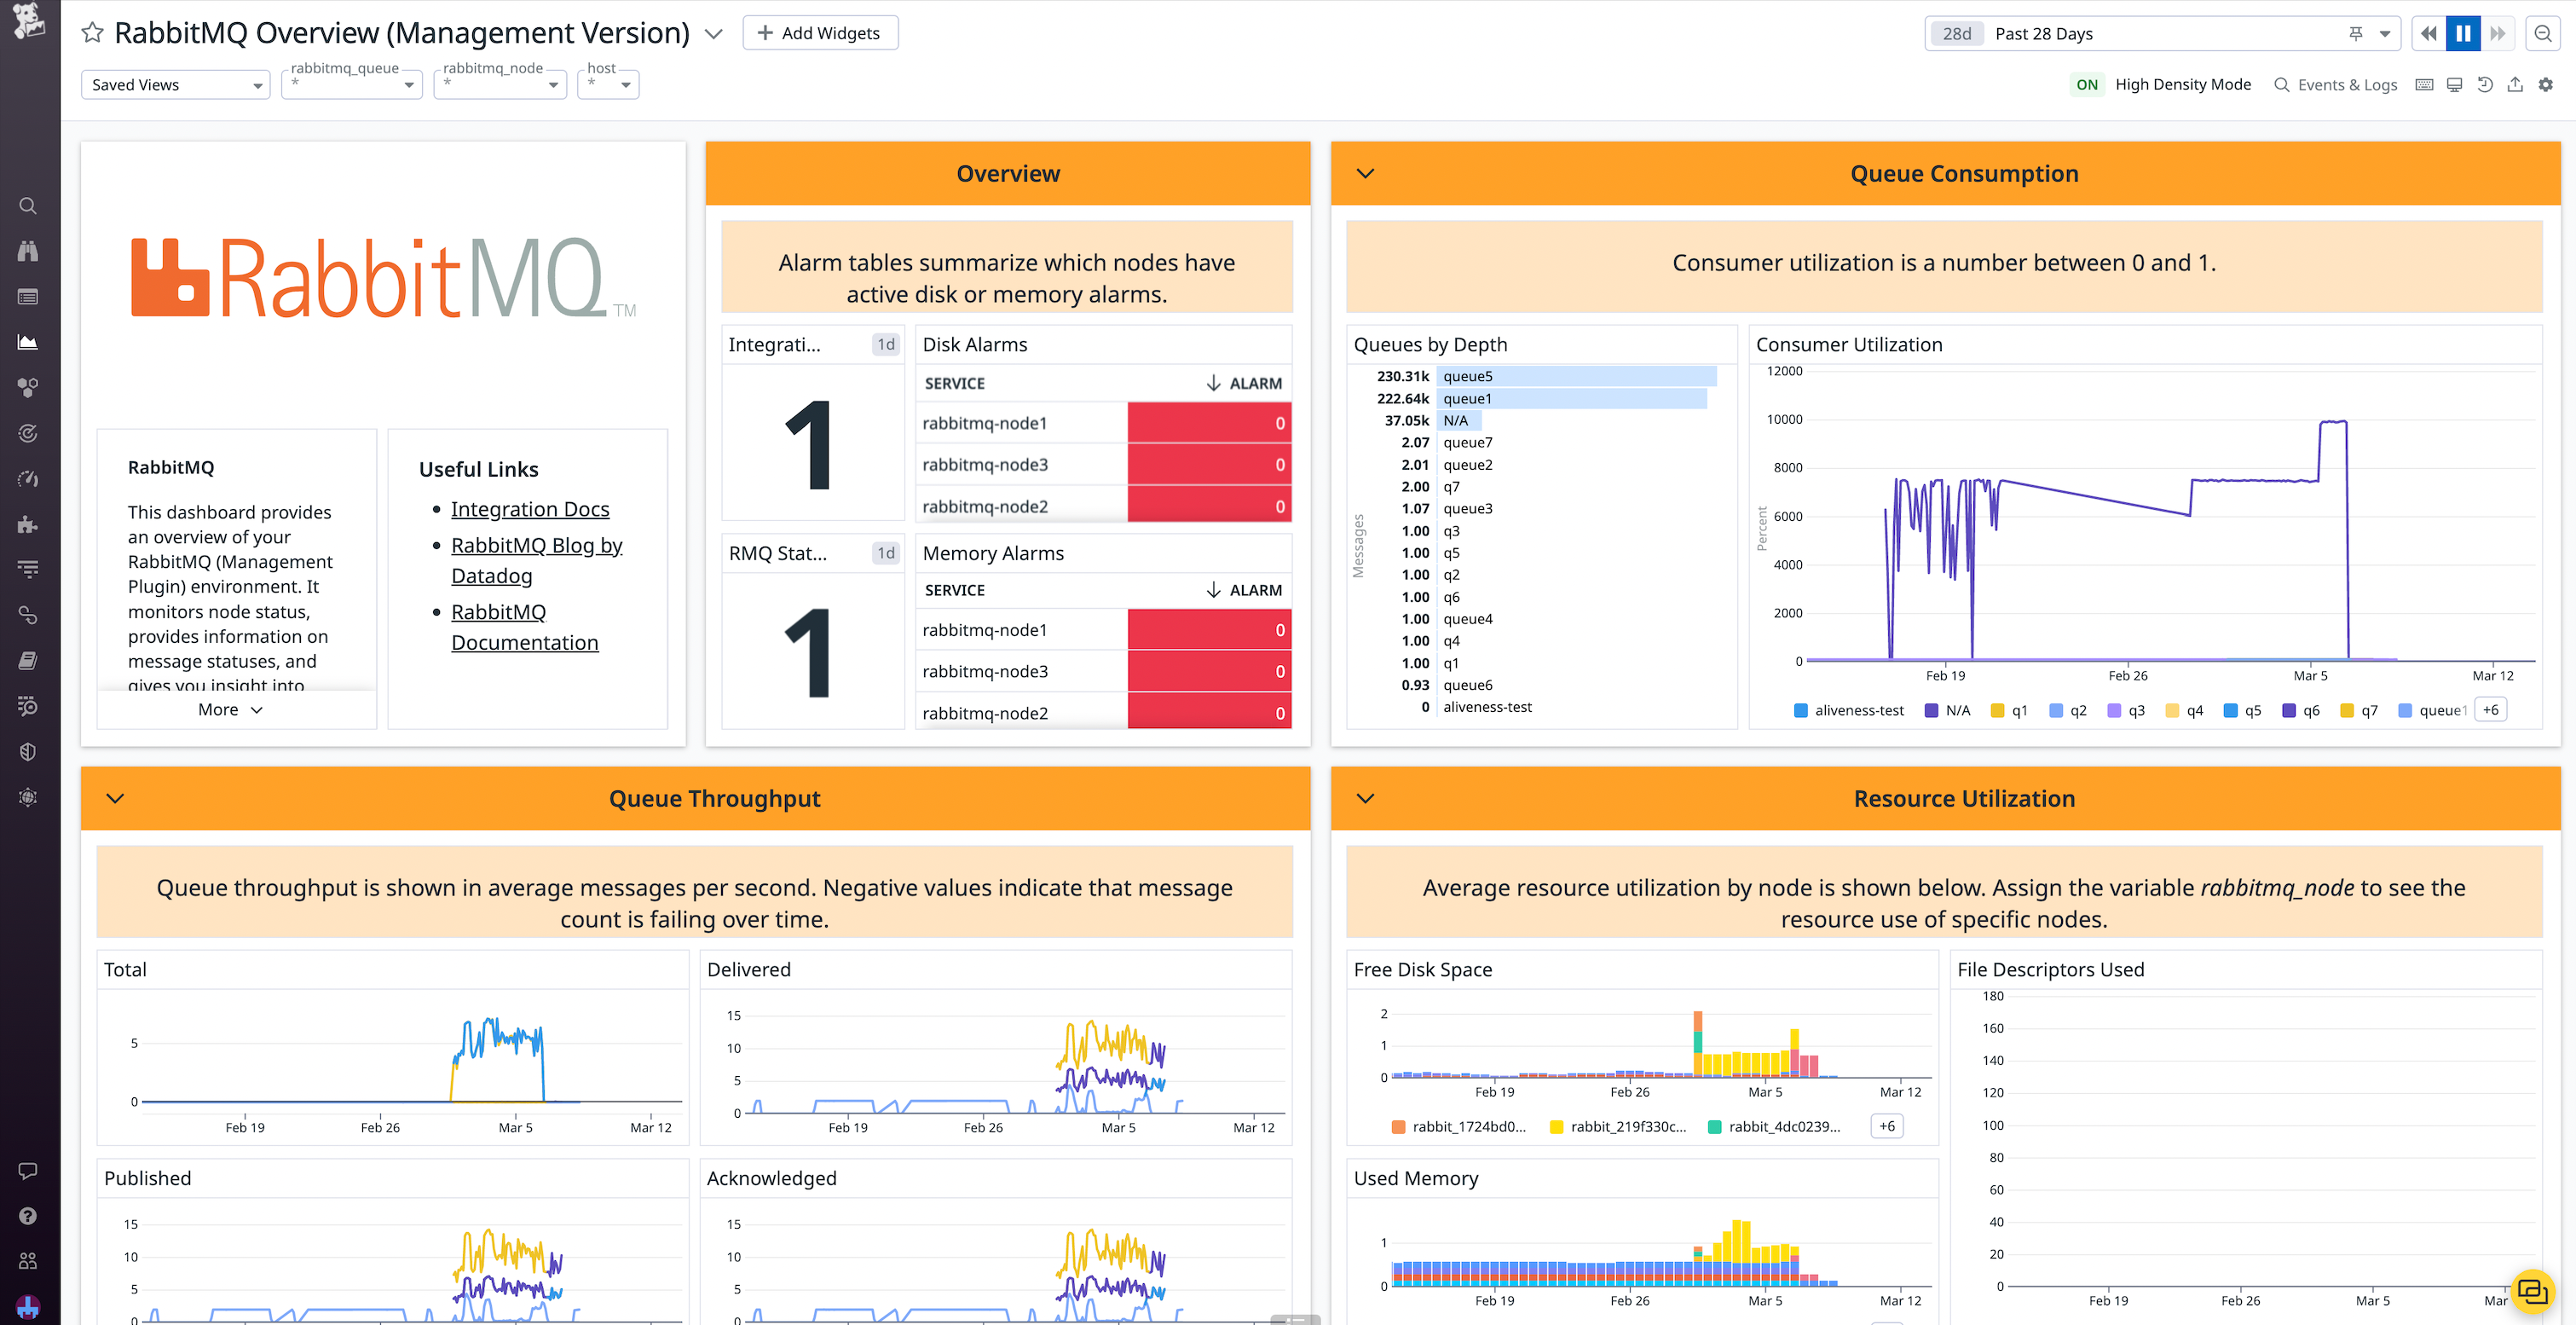Open the Integration Docs link
Viewport: 2576px width, 1325px height.
[x=530, y=508]
